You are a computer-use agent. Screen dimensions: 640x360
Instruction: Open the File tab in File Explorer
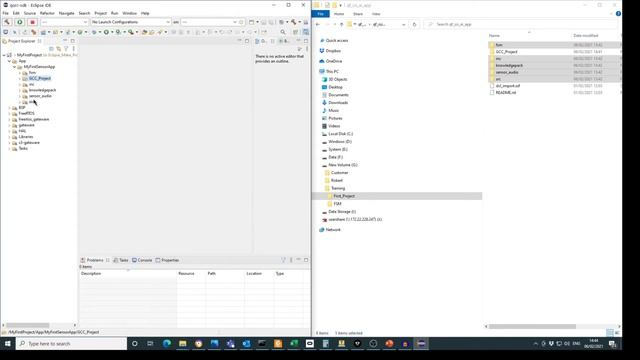click(320, 14)
